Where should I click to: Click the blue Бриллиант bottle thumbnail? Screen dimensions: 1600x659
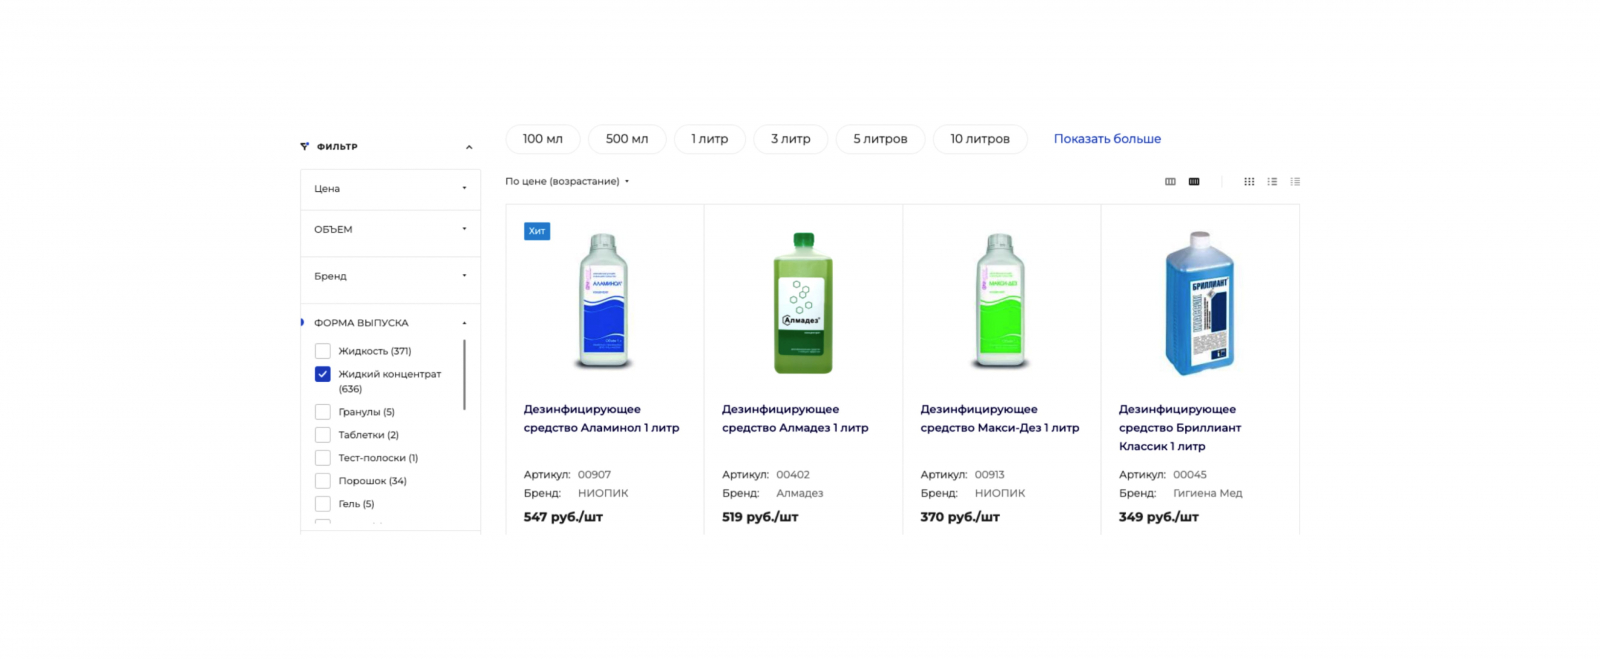[x=1199, y=303]
